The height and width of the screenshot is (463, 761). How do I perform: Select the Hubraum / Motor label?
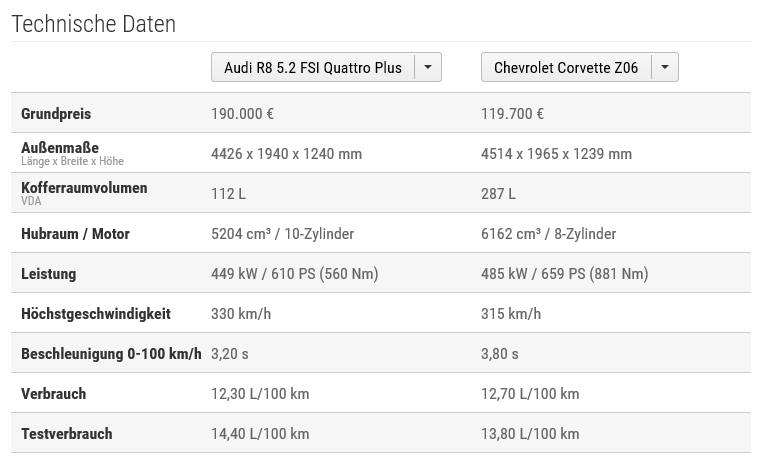click(x=76, y=234)
